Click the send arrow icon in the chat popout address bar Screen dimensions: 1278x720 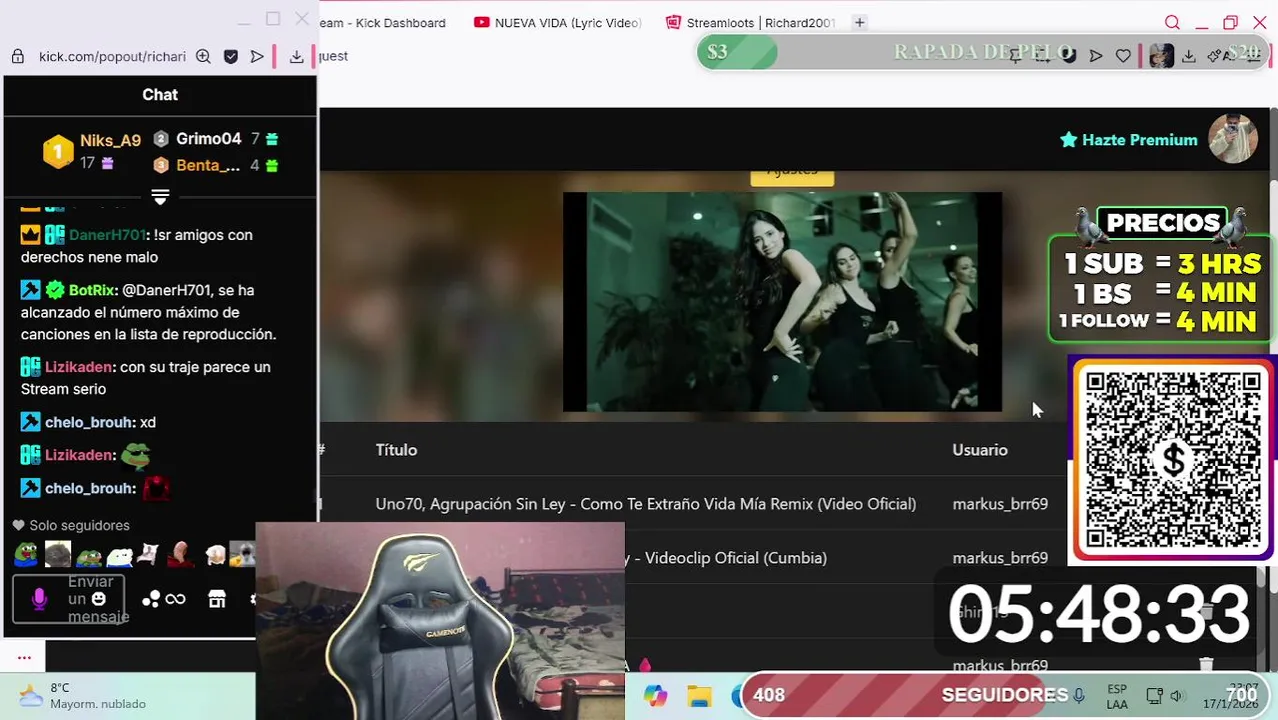[x=257, y=57]
